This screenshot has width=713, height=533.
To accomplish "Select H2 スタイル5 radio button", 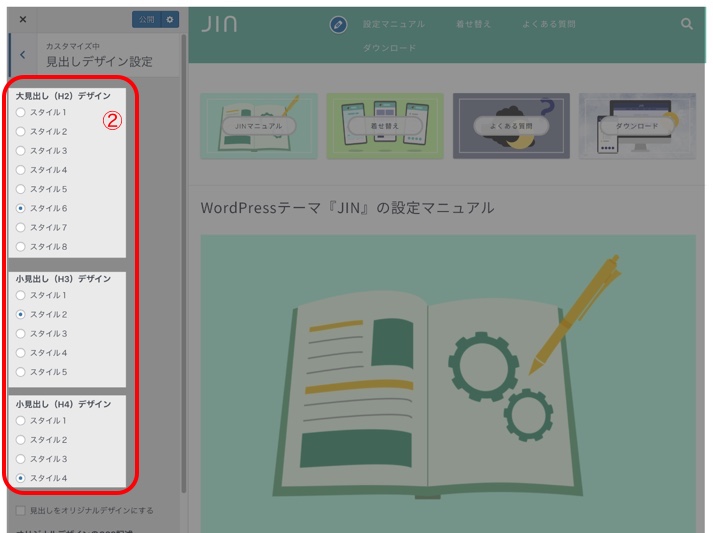I will pyautogui.click(x=20, y=189).
